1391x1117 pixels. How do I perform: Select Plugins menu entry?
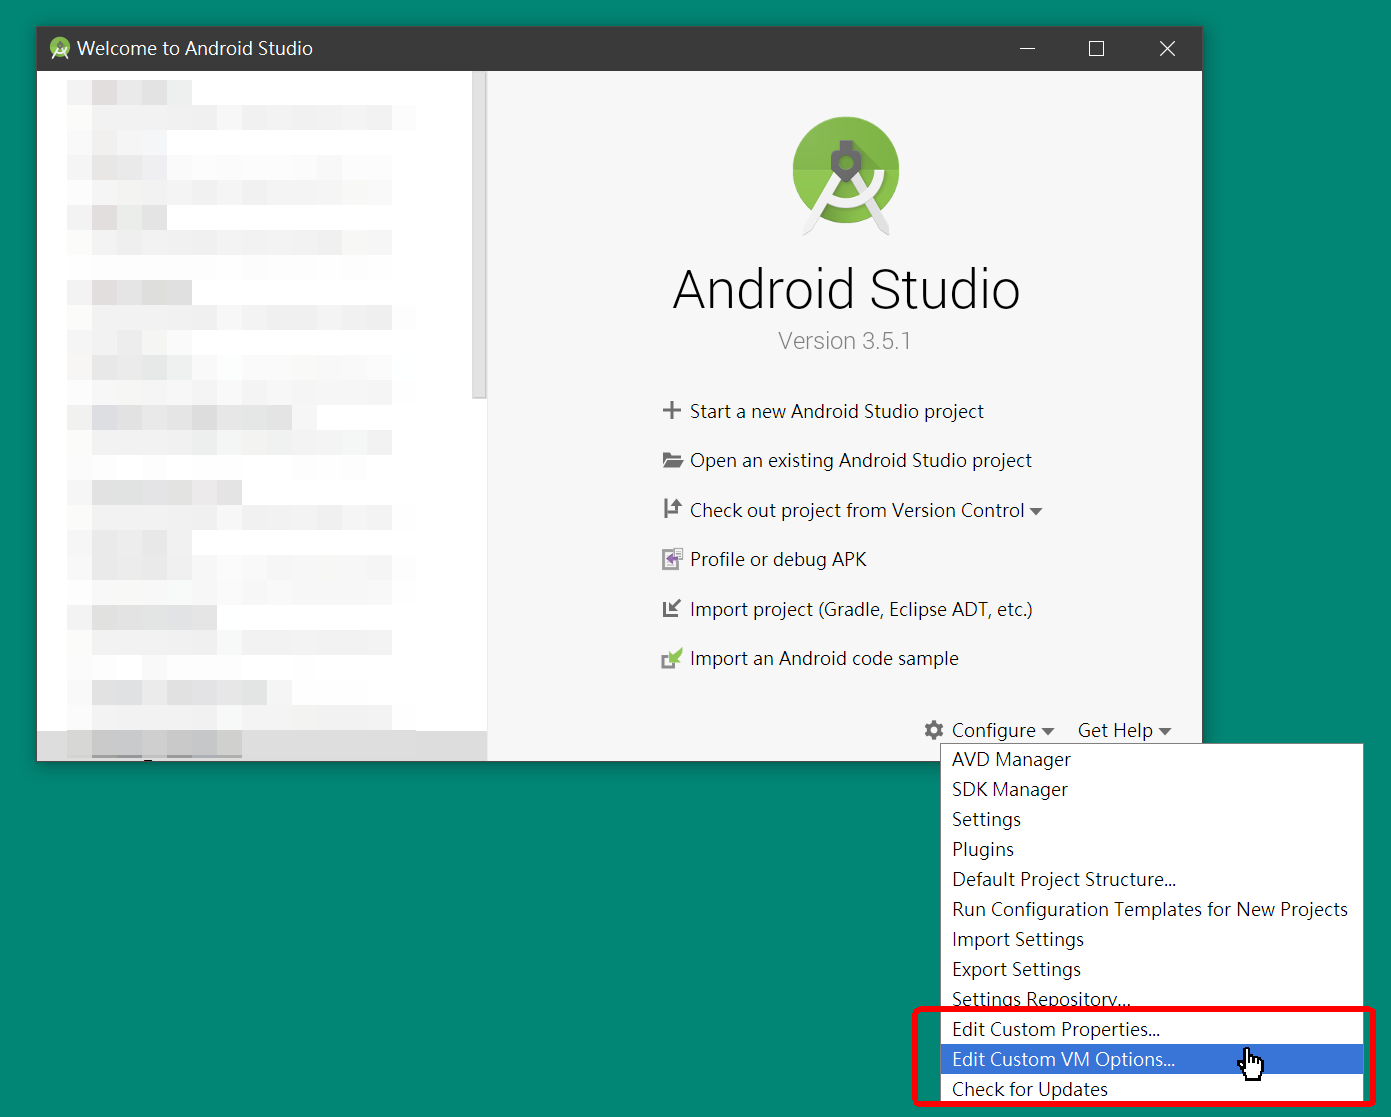(x=1152, y=849)
